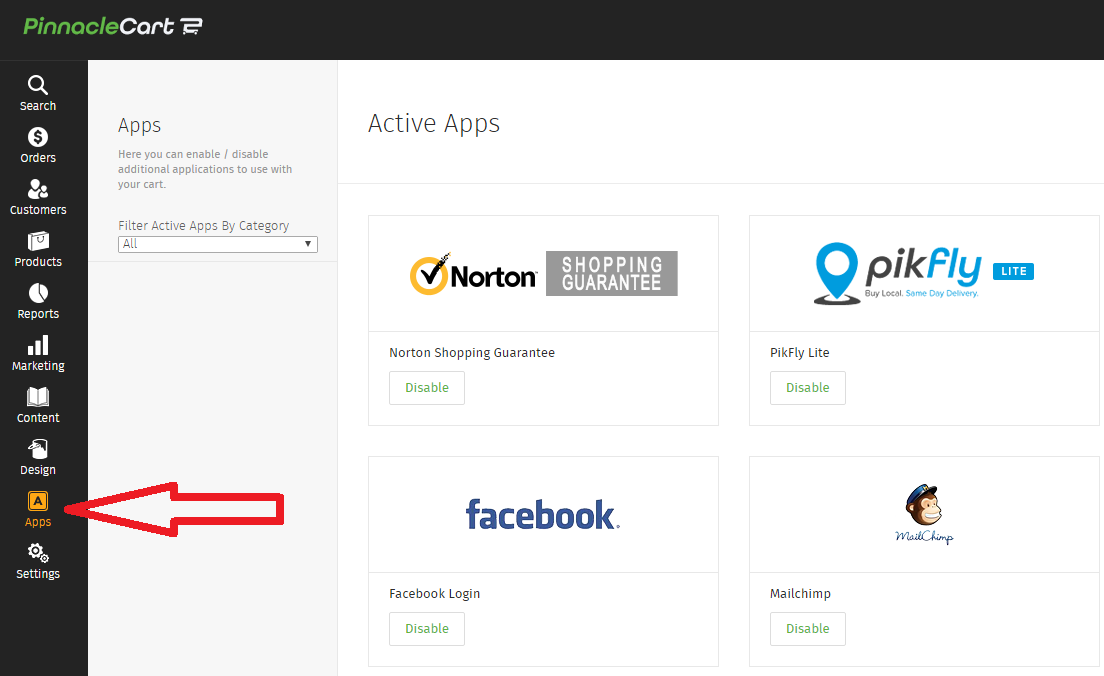Click the 'Active Apps' heading

click(x=434, y=124)
